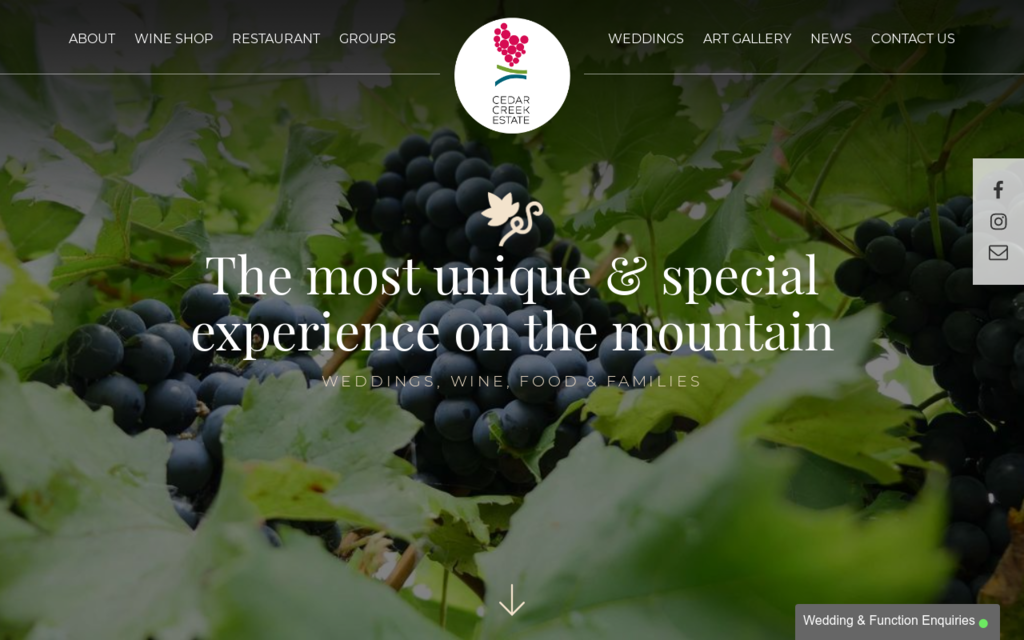Screen dimensions: 1024x640
Task: Open the Weddings navigation link
Action: tap(646, 39)
